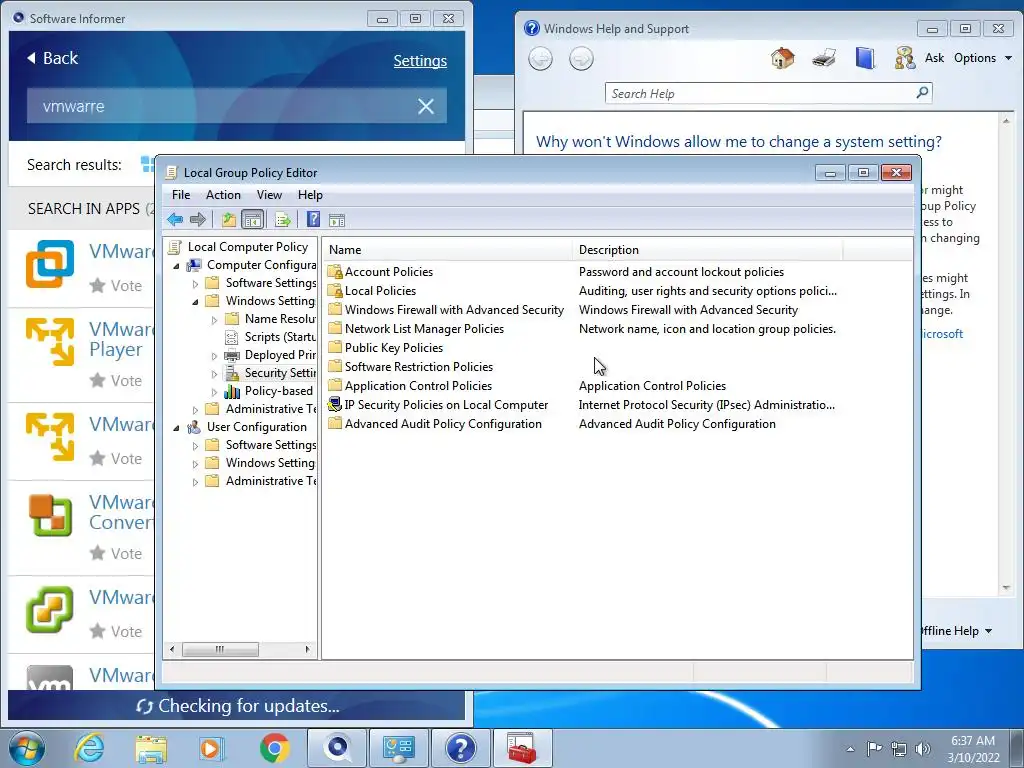Viewport: 1024px width, 768px height.
Task: Select the Account Policies folder icon
Action: coord(335,272)
